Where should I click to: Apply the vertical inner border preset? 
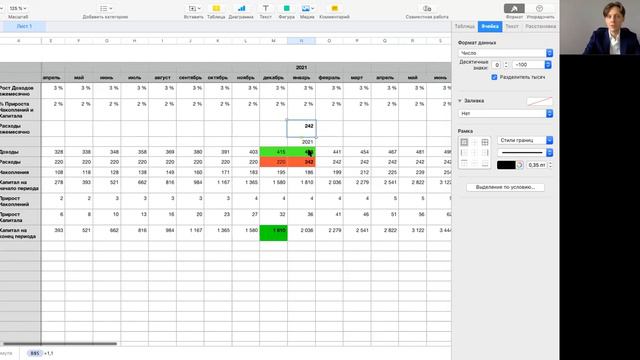pyautogui.click(x=474, y=153)
